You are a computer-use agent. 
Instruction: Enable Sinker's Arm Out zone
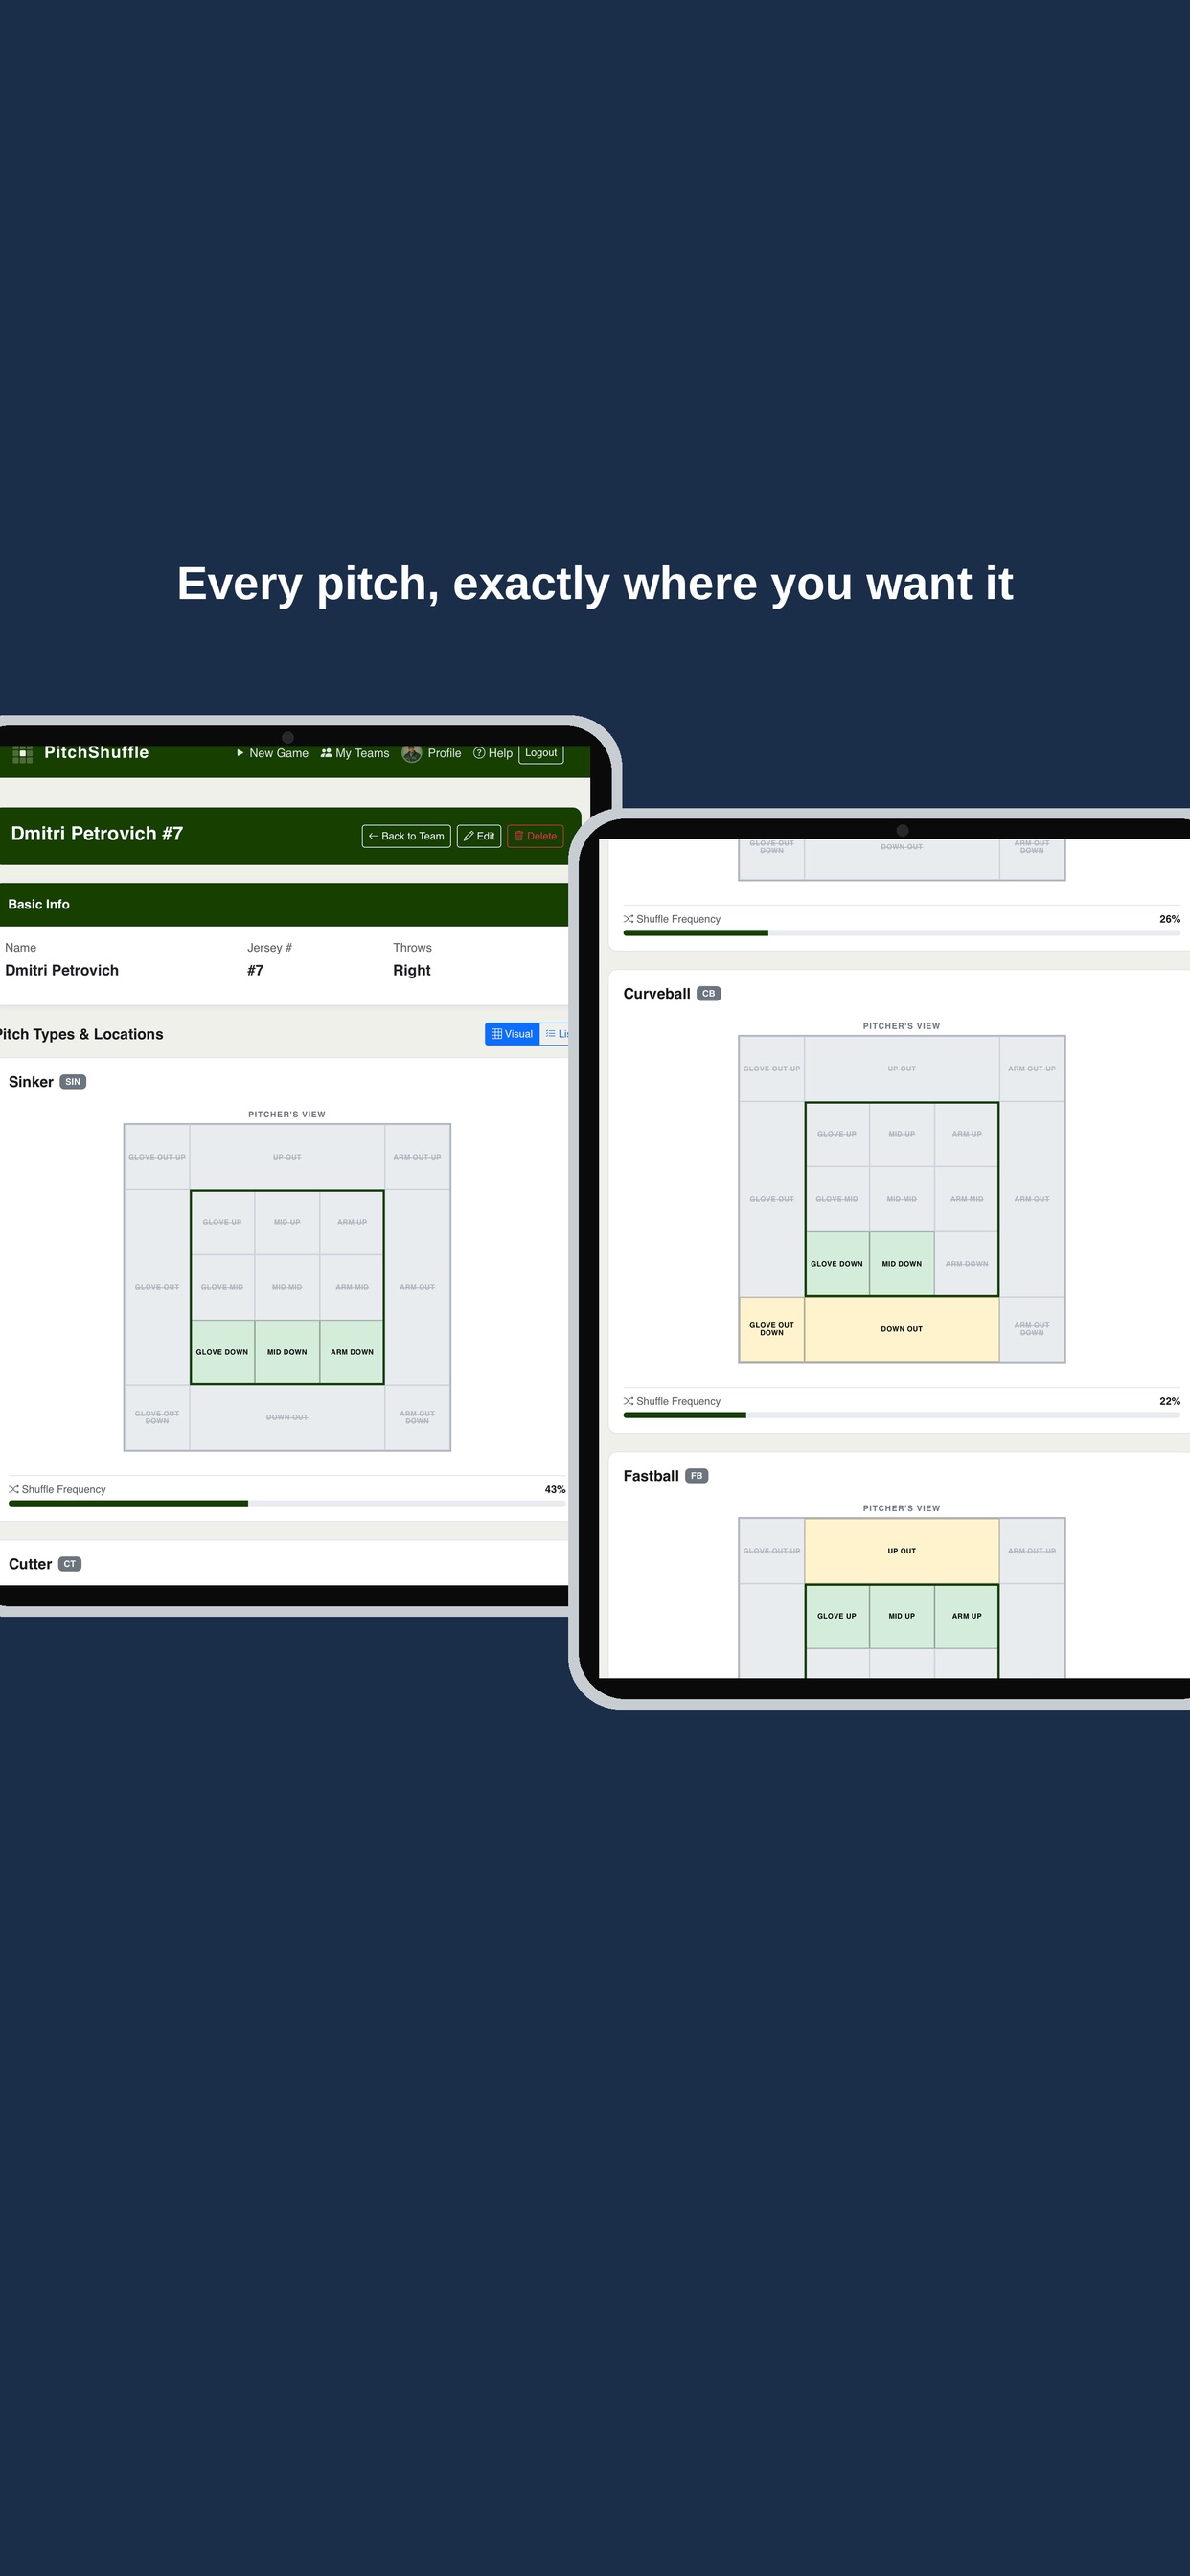coord(417,1287)
